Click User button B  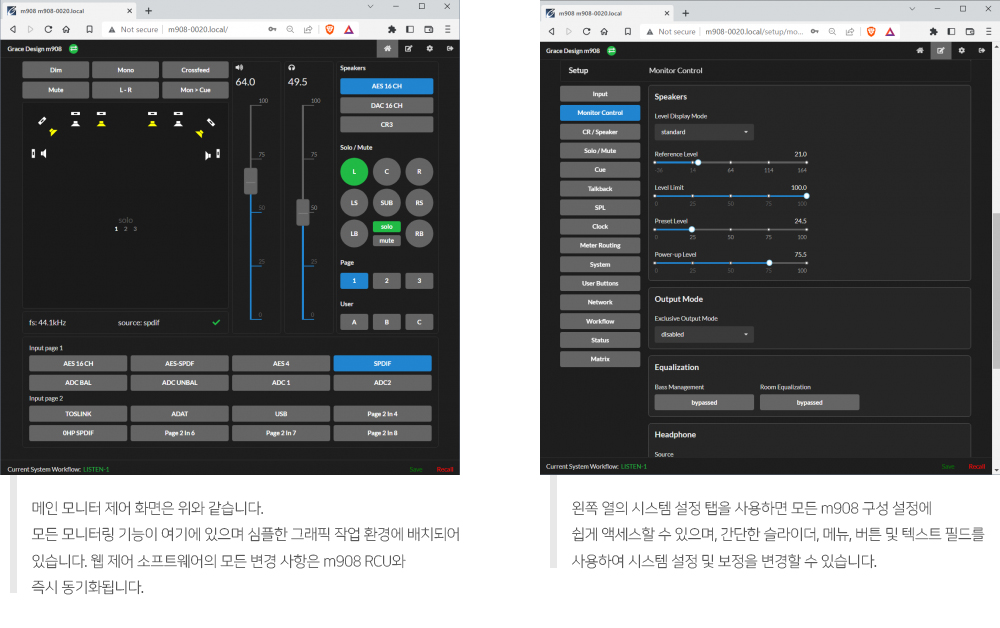click(386, 322)
